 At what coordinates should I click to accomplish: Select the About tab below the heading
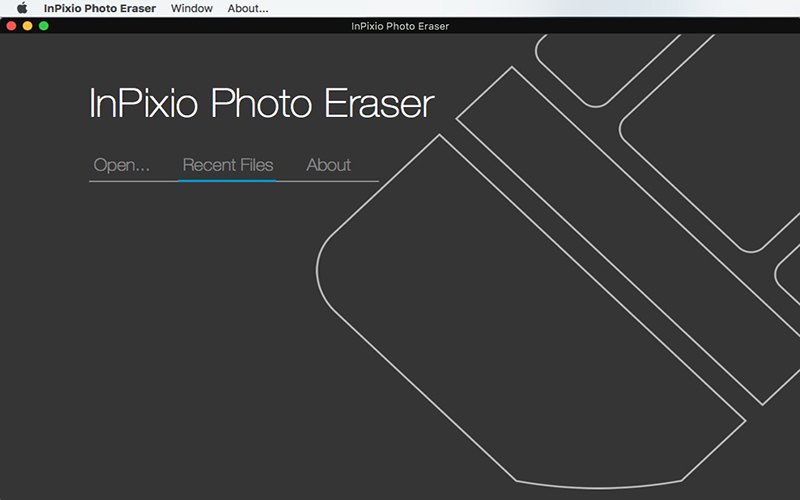(x=328, y=165)
